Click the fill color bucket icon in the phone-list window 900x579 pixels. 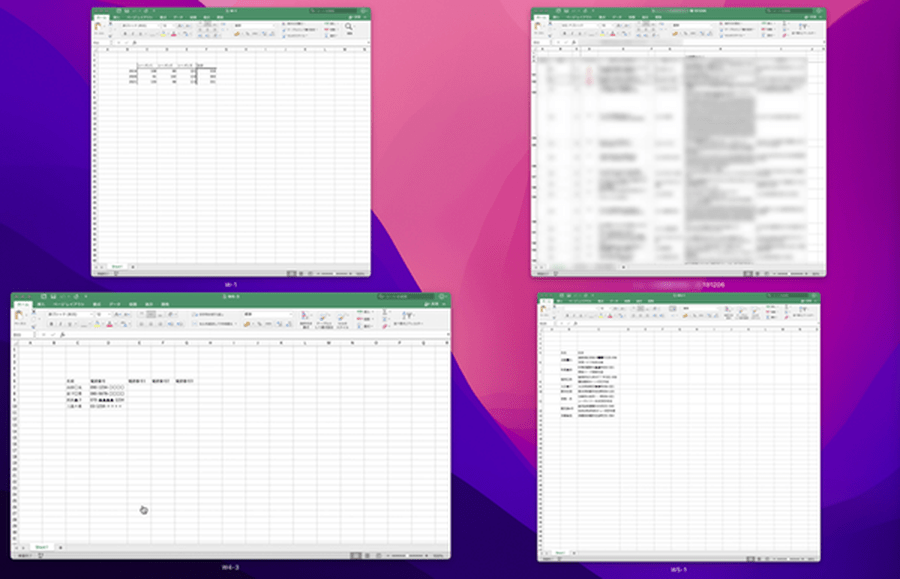click(x=97, y=324)
